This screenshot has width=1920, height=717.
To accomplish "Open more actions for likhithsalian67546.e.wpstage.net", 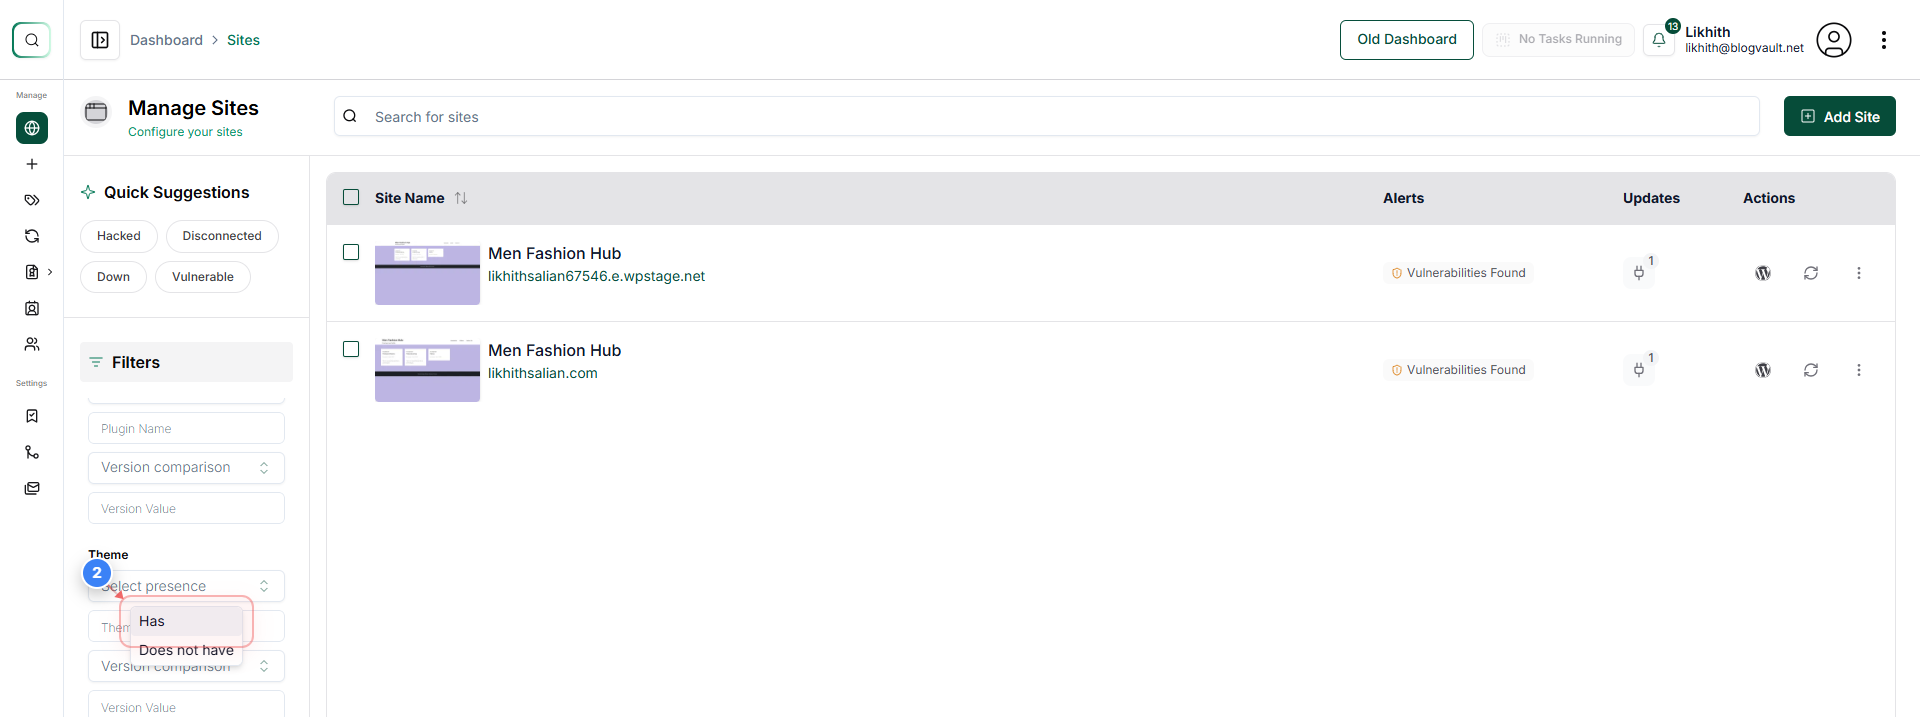I will click(1859, 273).
